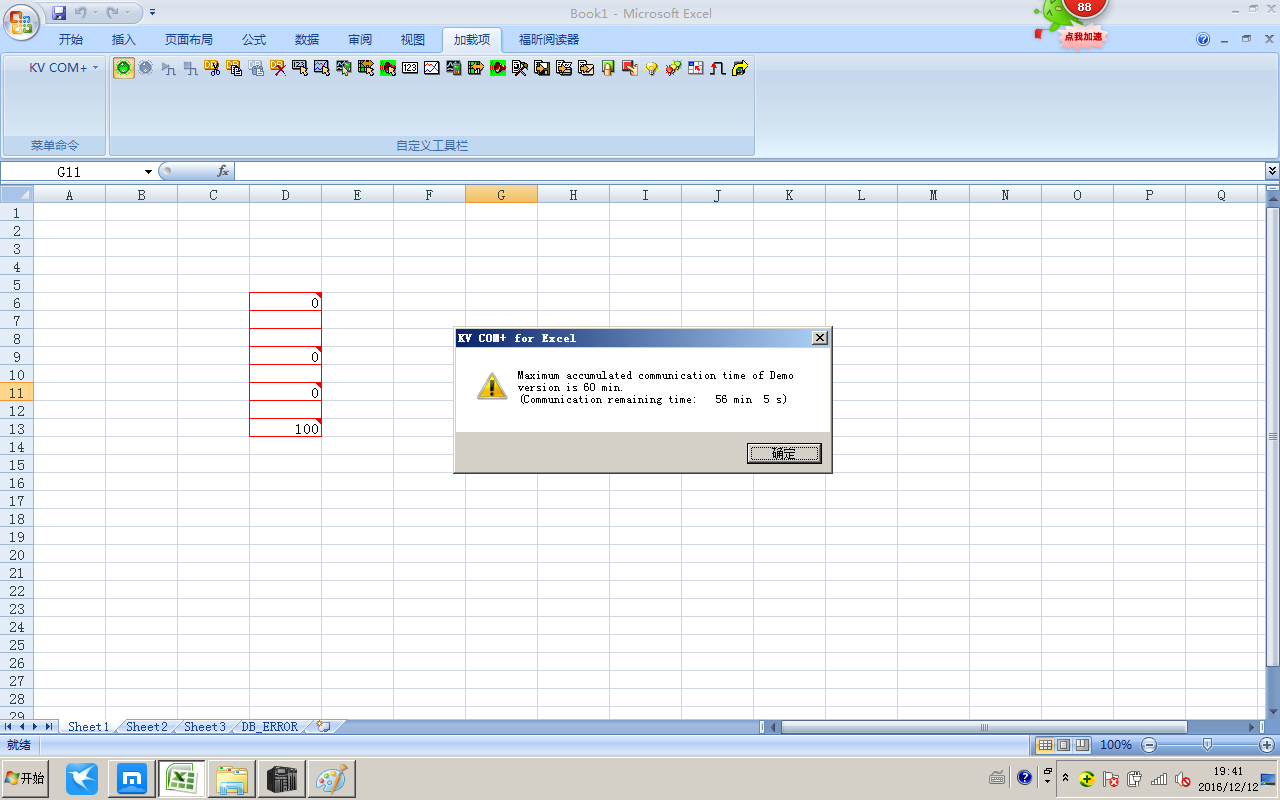This screenshot has height=800, width=1280.
Task: Expand the KV COM+ menu dropdown
Action: point(64,68)
